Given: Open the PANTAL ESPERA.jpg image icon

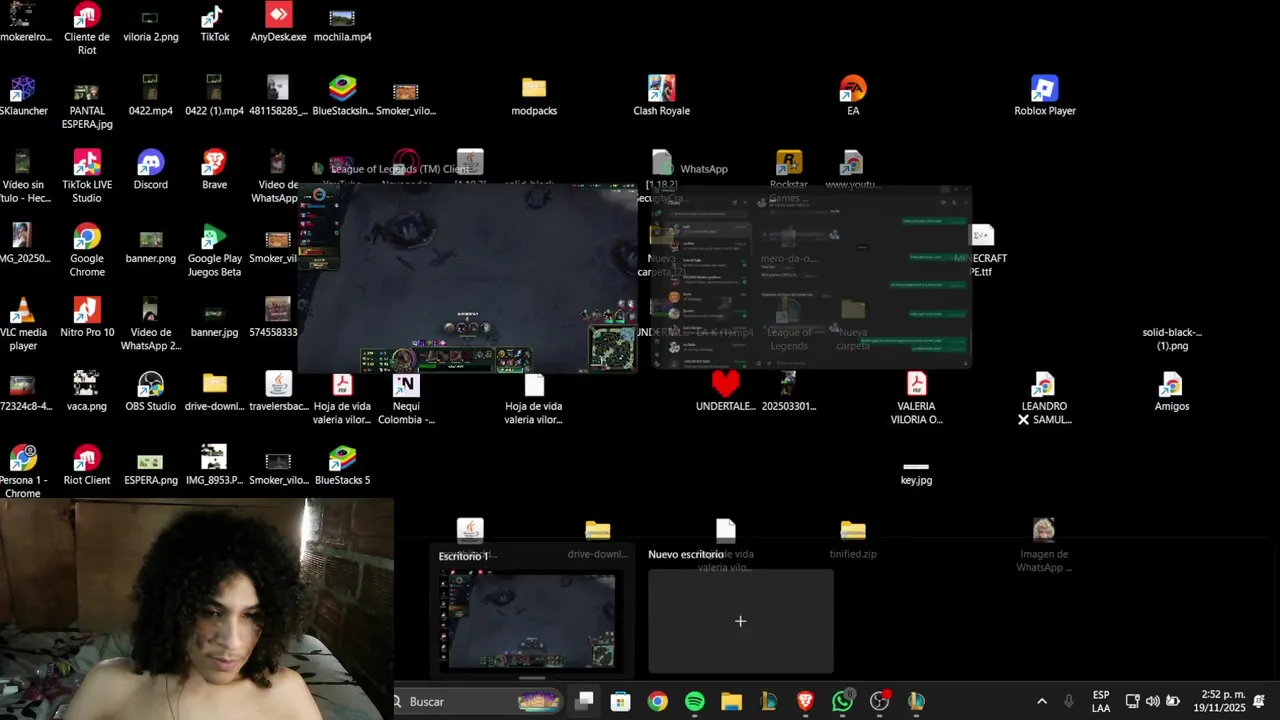Looking at the screenshot, I should tap(87, 103).
